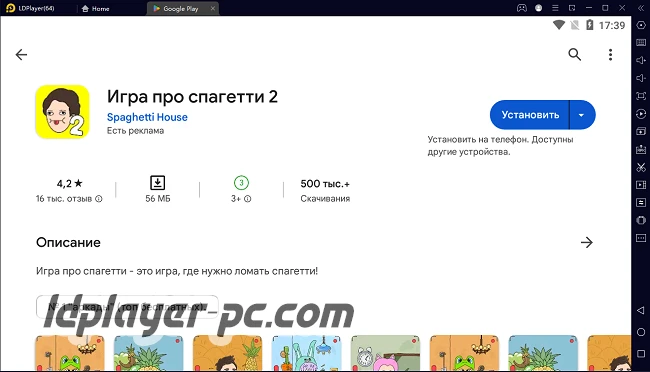Click the video recorder icon in sidebar

tap(641, 185)
